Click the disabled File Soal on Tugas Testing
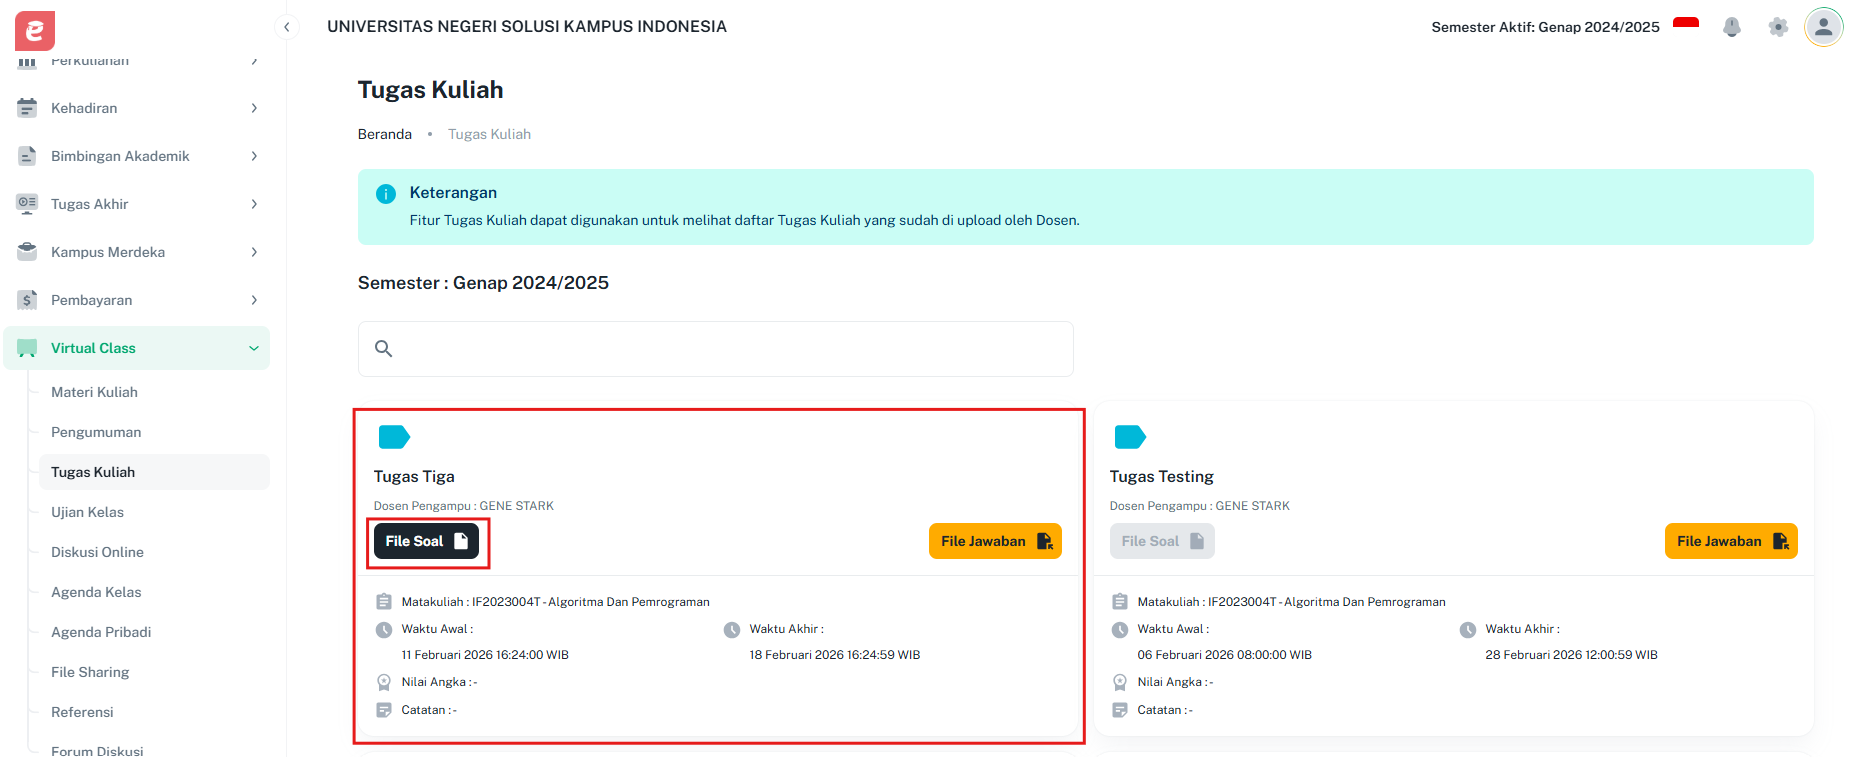 [x=1162, y=541]
